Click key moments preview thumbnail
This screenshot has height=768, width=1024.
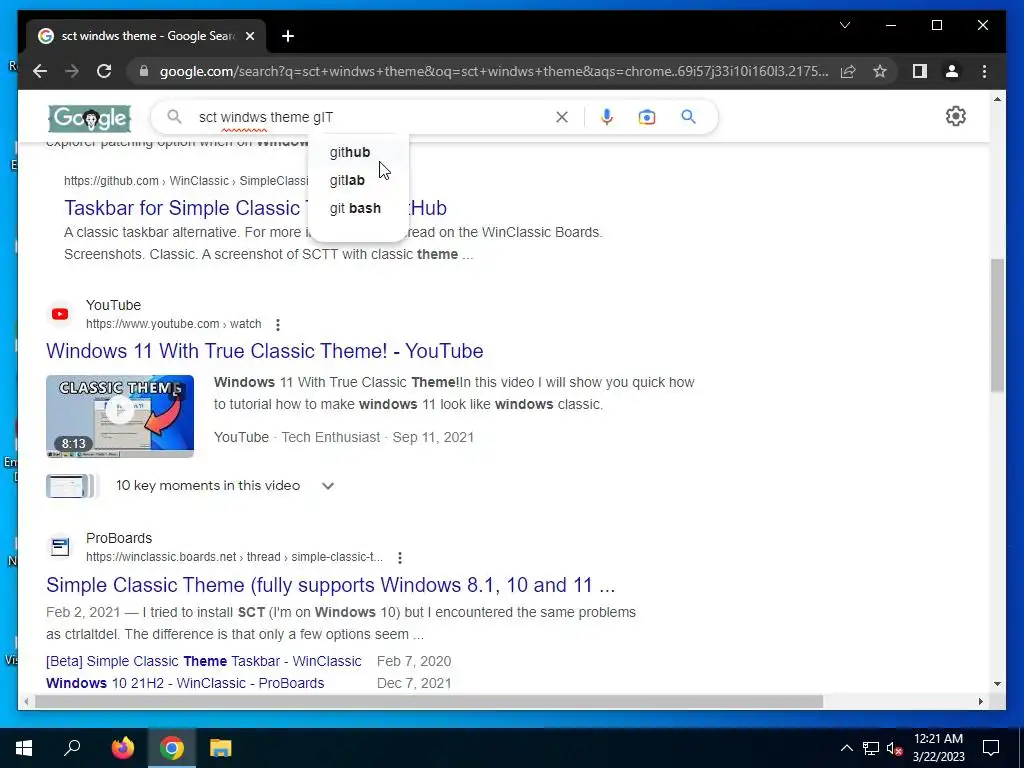click(71, 486)
